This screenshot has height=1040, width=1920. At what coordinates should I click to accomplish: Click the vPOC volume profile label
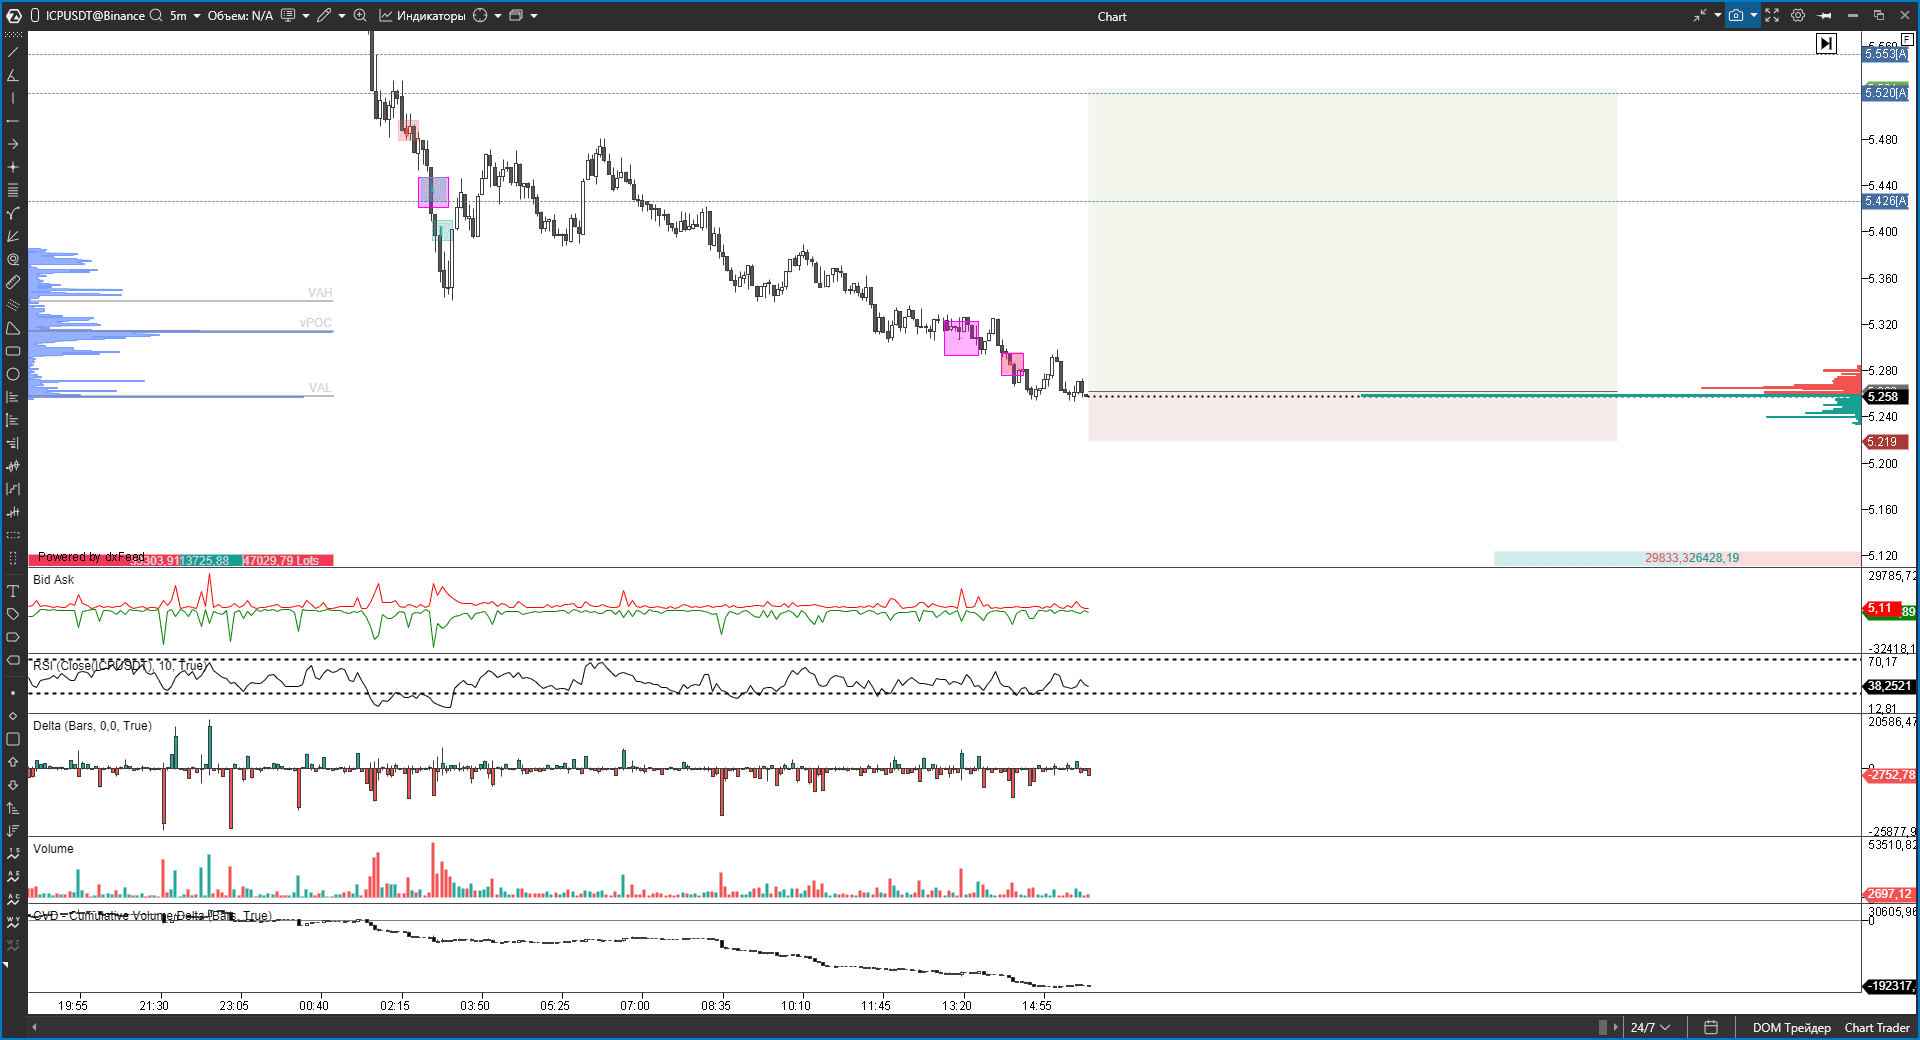(x=316, y=323)
